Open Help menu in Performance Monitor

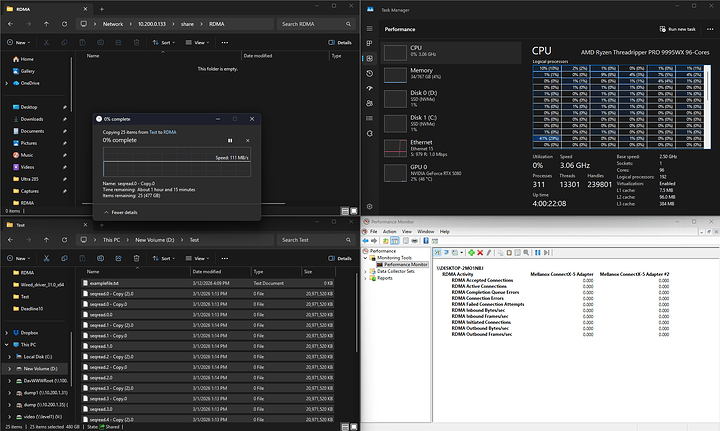click(x=444, y=231)
